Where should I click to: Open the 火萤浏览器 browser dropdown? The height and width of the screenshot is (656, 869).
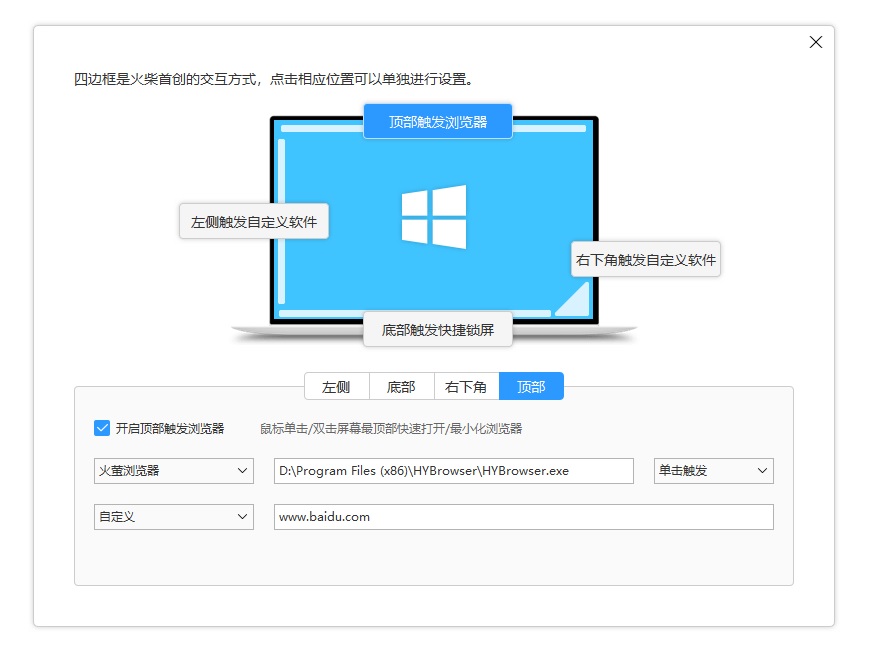point(173,470)
